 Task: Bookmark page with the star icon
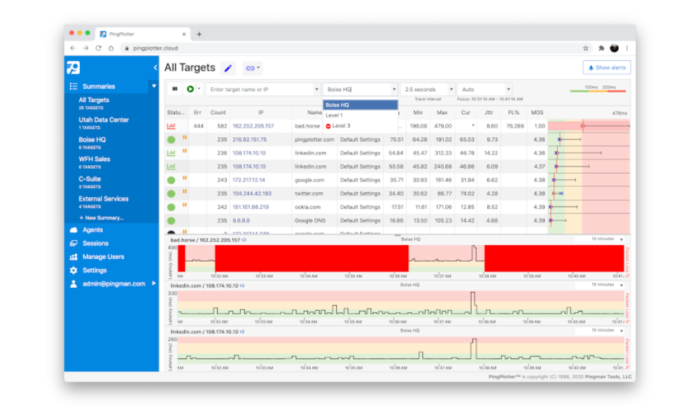pyautogui.click(x=585, y=48)
